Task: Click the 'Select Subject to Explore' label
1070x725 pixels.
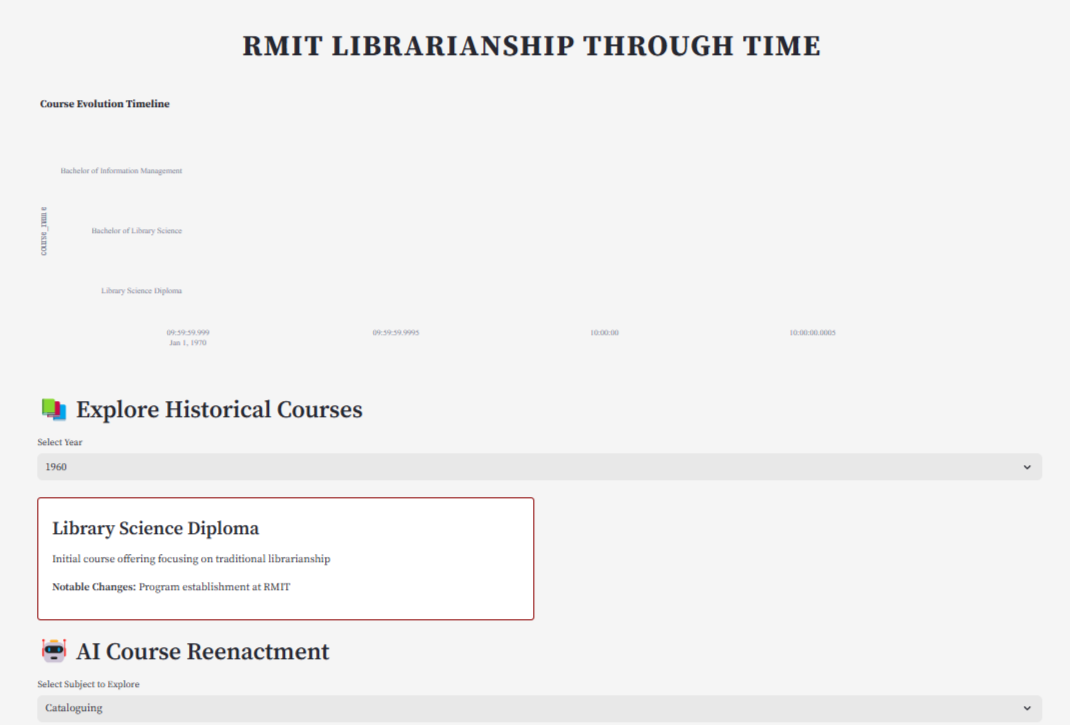Action: (89, 684)
